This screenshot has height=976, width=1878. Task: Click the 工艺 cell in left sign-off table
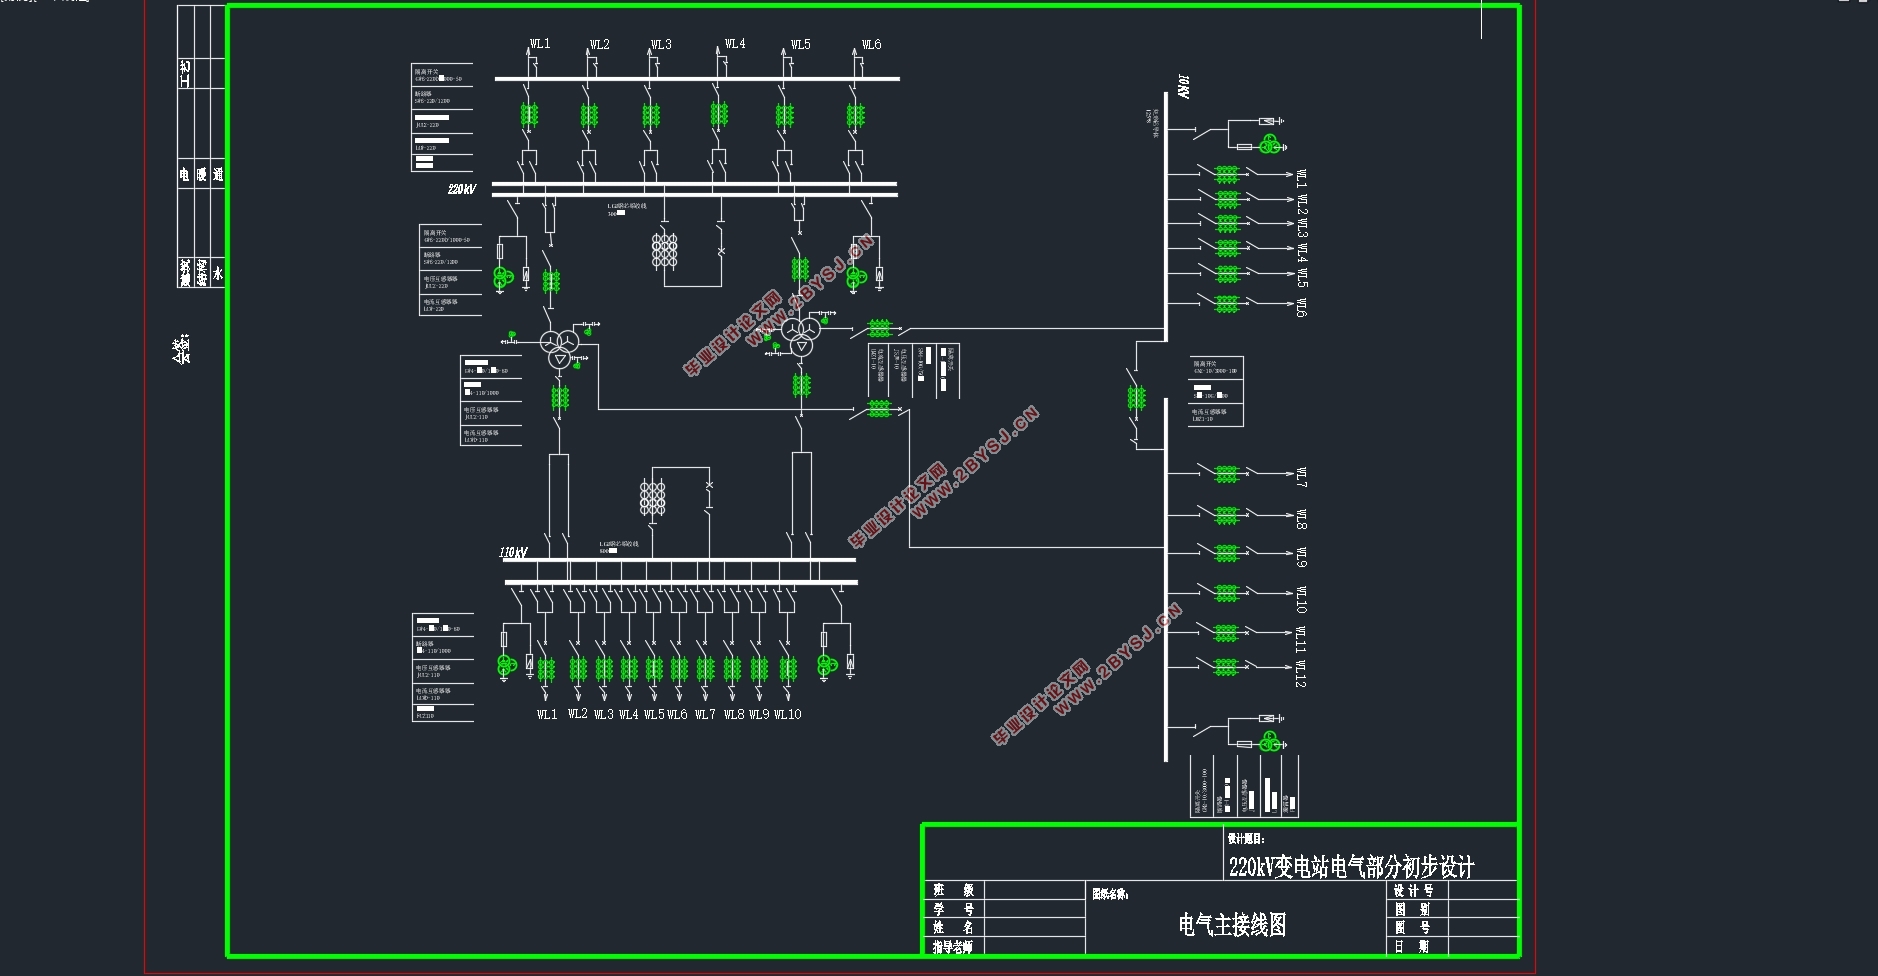click(185, 73)
